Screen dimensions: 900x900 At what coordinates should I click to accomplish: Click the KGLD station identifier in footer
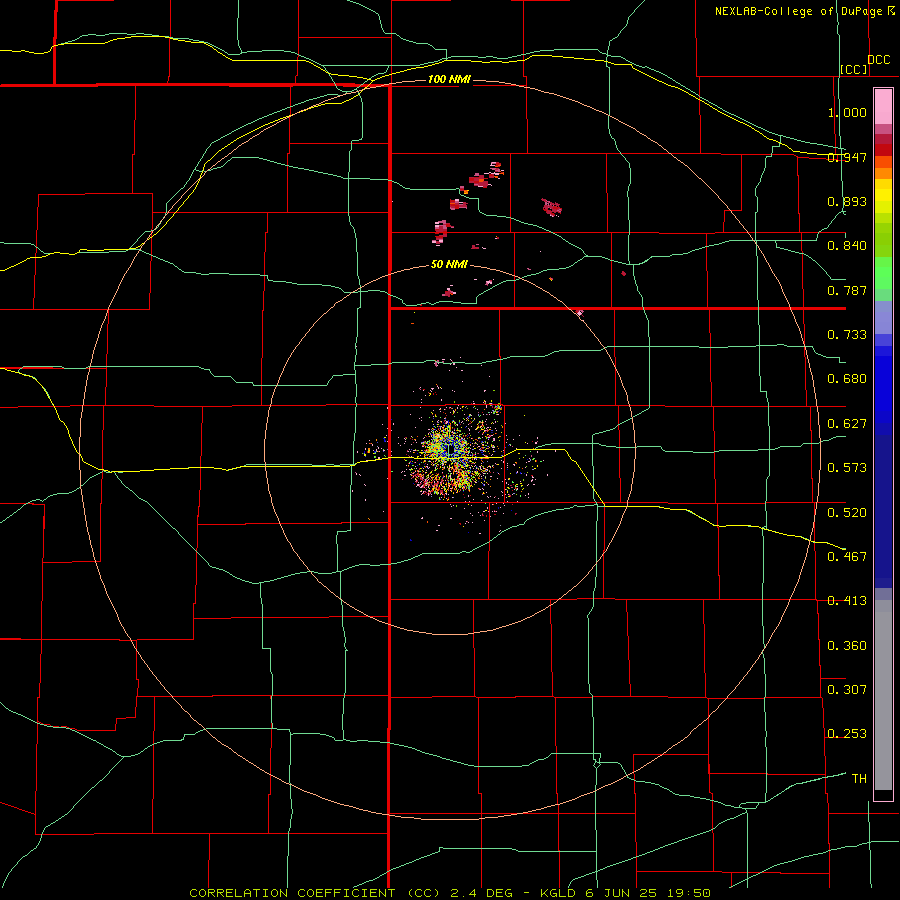(558, 893)
